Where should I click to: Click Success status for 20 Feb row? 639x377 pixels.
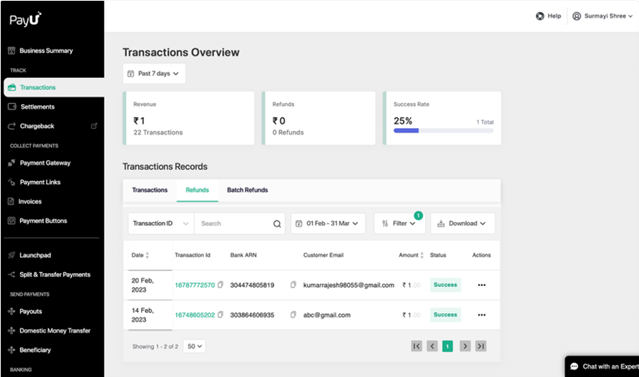[x=445, y=285]
